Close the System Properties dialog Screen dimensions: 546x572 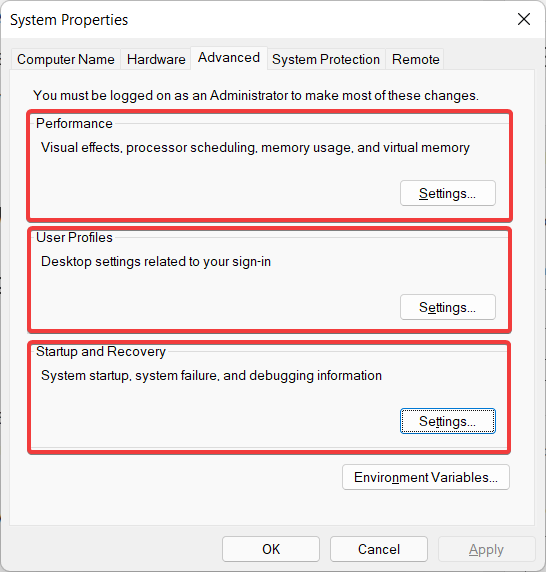click(524, 19)
